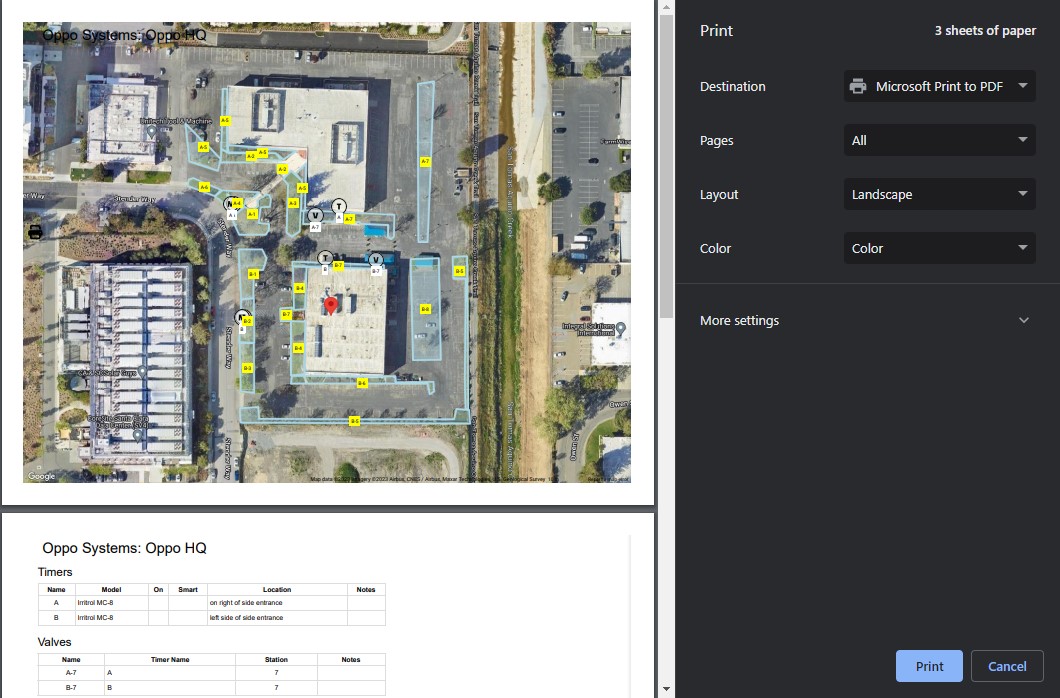This screenshot has height=698, width=1060.
Task: Open the Pages dropdown
Action: tap(938, 140)
